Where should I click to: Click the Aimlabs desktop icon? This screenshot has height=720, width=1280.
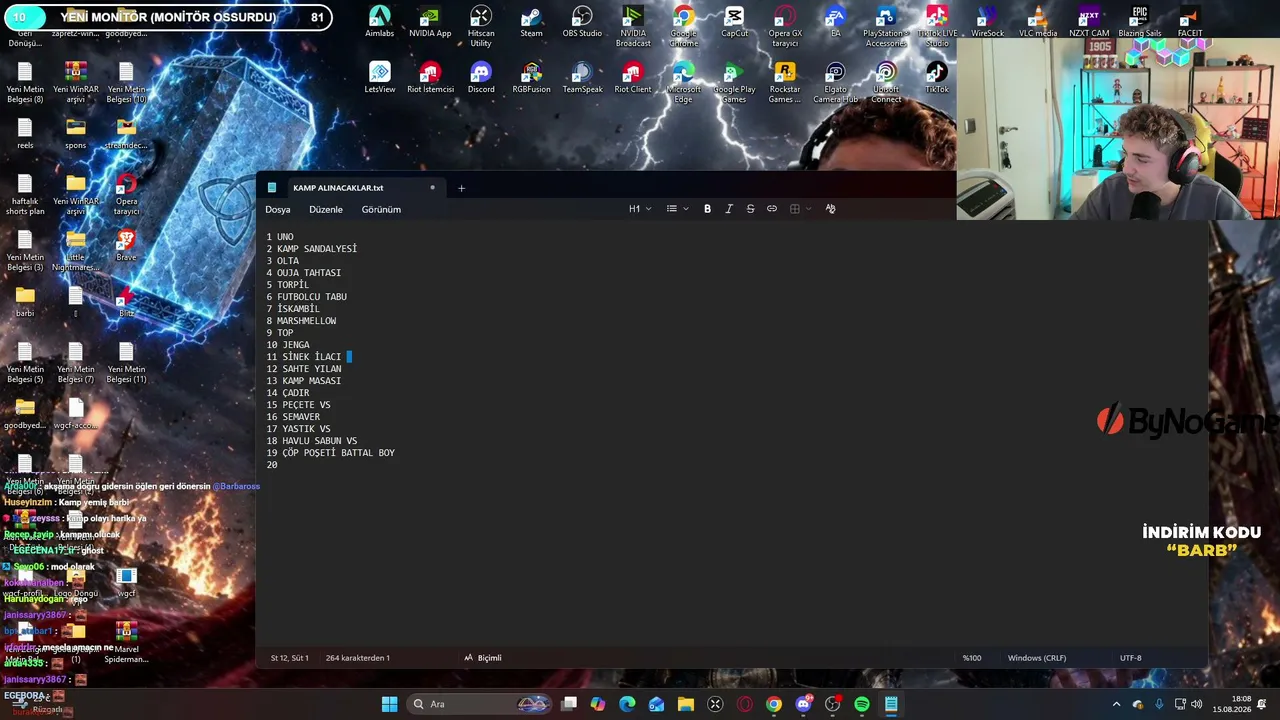point(380,22)
